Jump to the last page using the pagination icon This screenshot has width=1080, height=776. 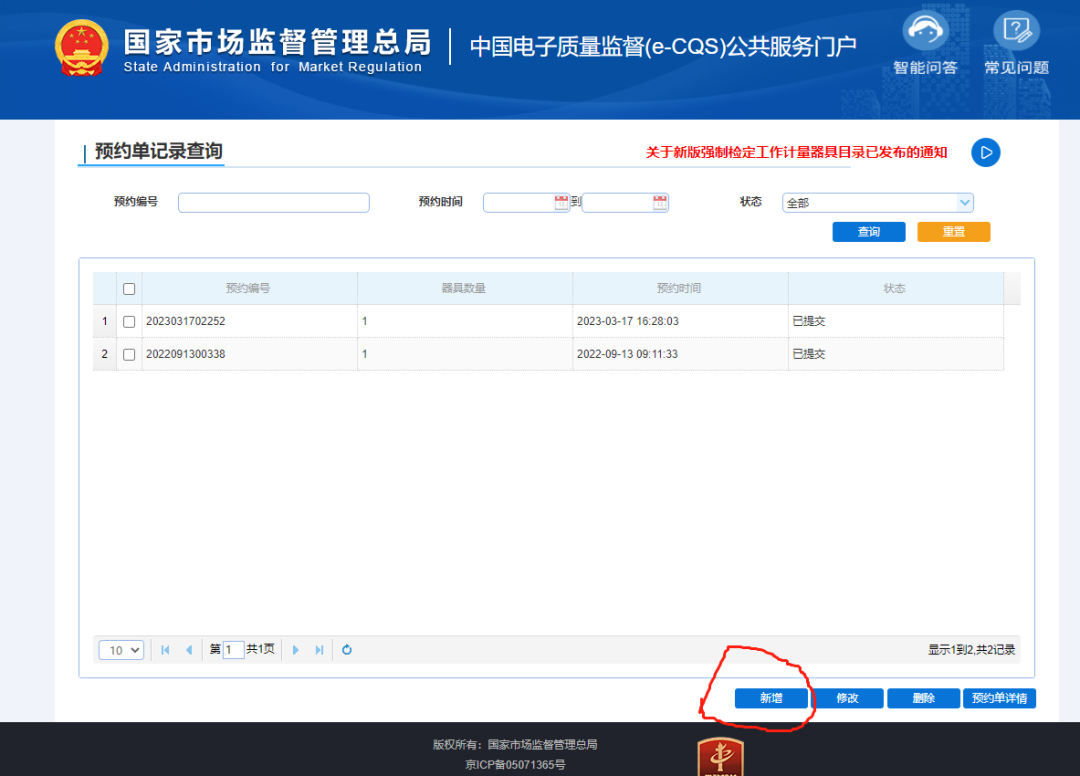click(320, 649)
